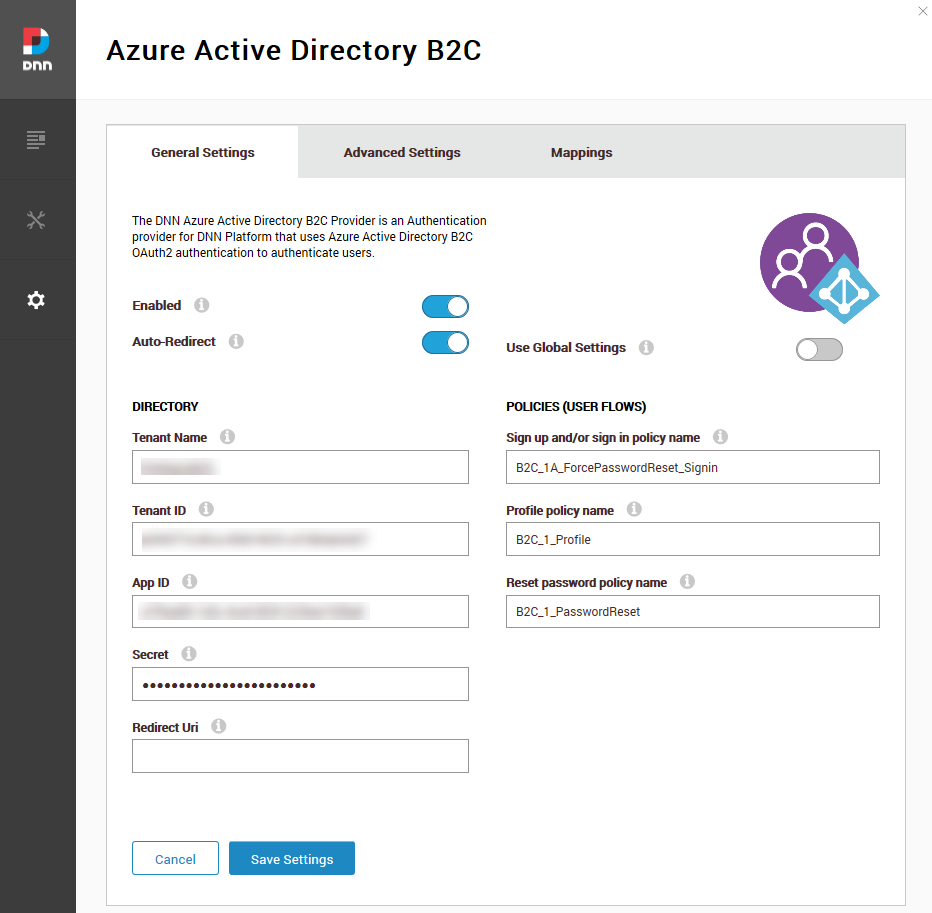Click info icon next to Auto-Redirect

coord(236,341)
